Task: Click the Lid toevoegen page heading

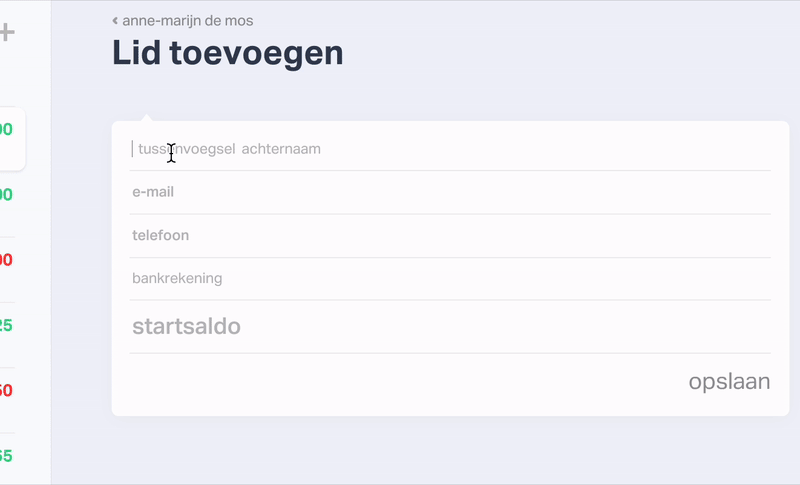Action: point(227,53)
